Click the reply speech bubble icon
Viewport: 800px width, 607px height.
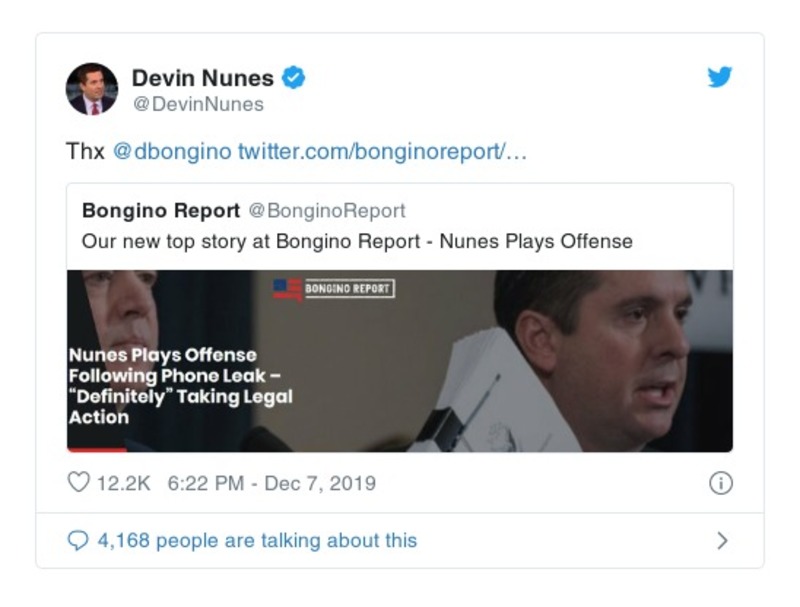(x=78, y=540)
